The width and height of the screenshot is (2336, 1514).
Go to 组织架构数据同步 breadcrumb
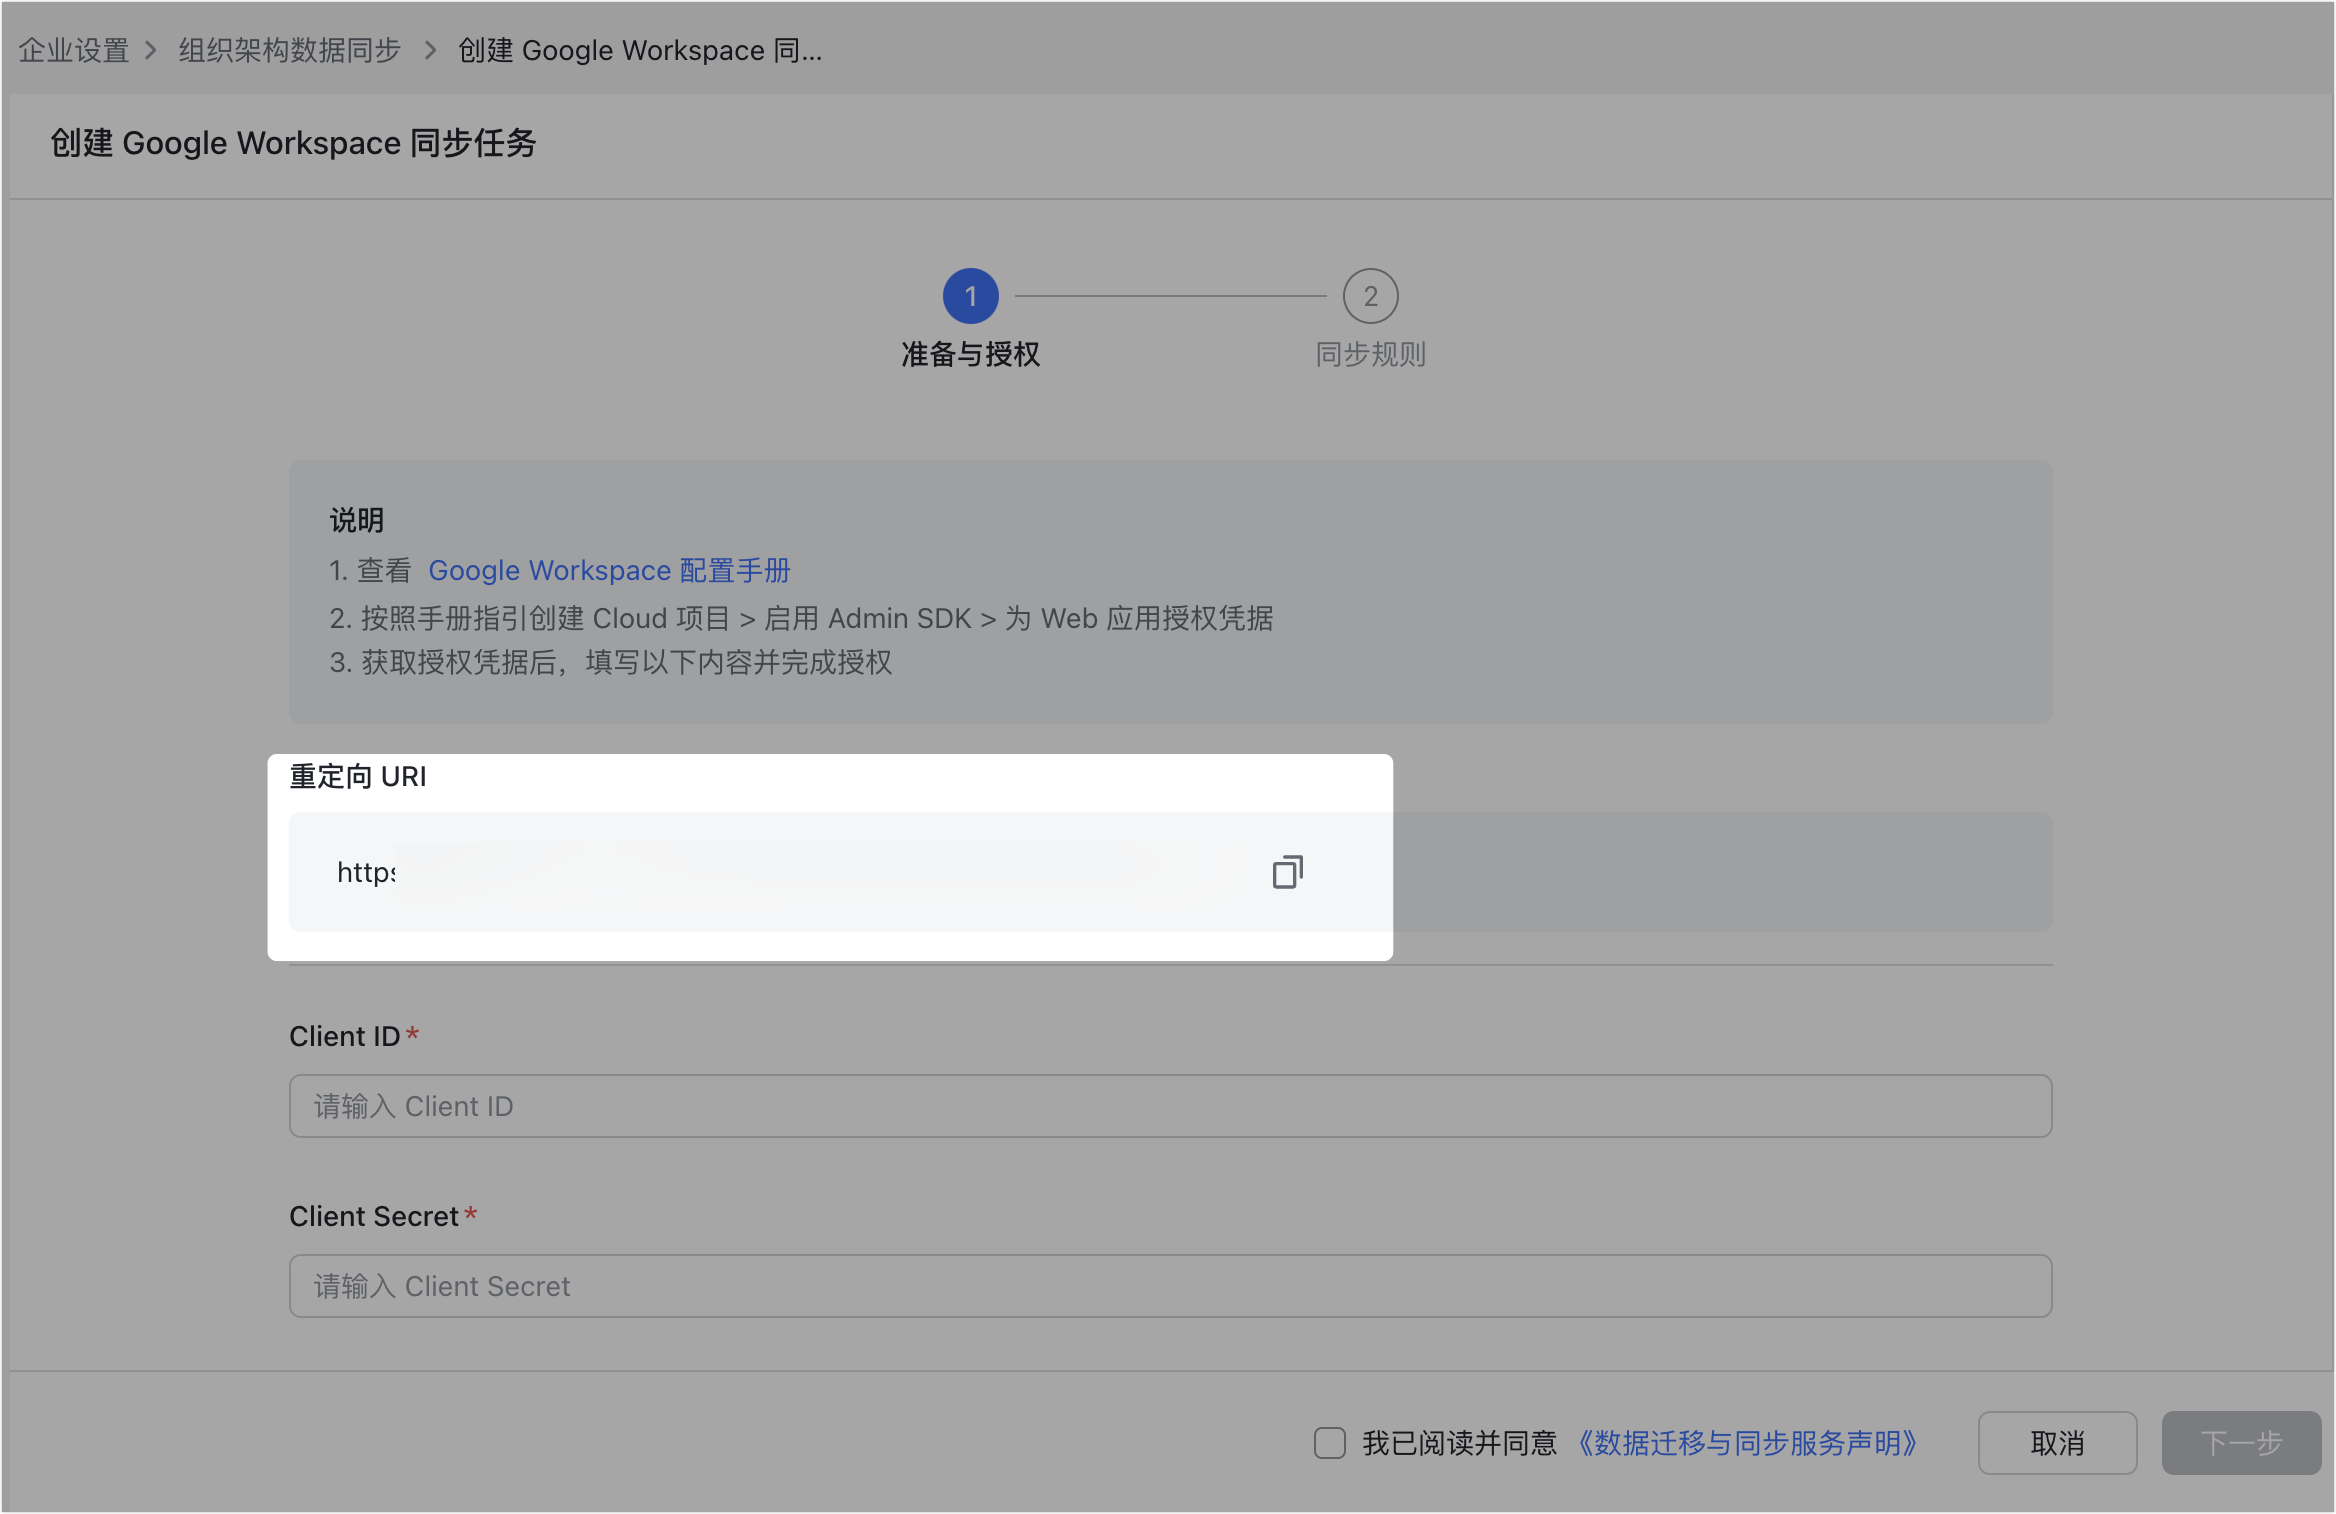click(x=289, y=50)
